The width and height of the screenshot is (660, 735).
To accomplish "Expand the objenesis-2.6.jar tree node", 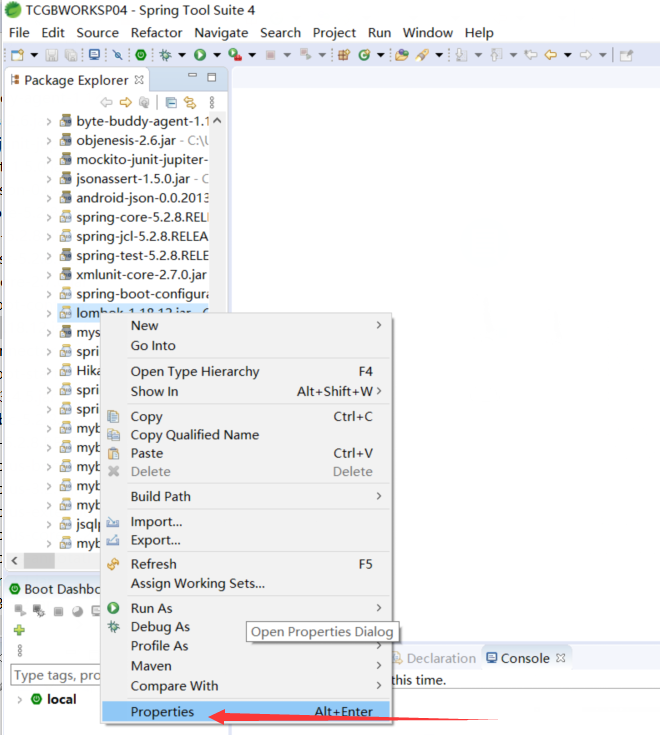I will pyautogui.click(x=49, y=141).
